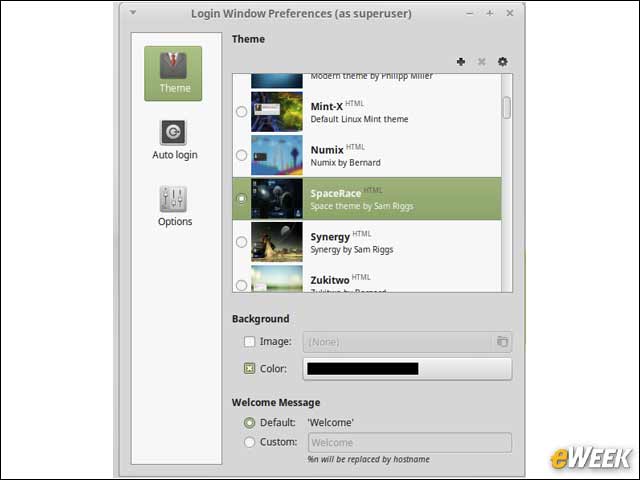Click 'Default Linux Mint theme' description text
Screen dimensions: 640x480
tap(359, 119)
